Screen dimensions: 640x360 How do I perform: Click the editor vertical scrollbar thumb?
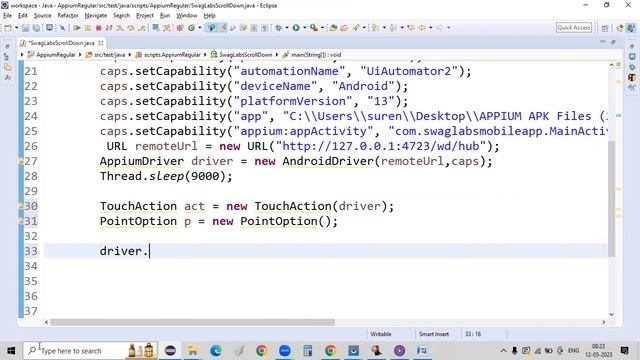click(611, 198)
